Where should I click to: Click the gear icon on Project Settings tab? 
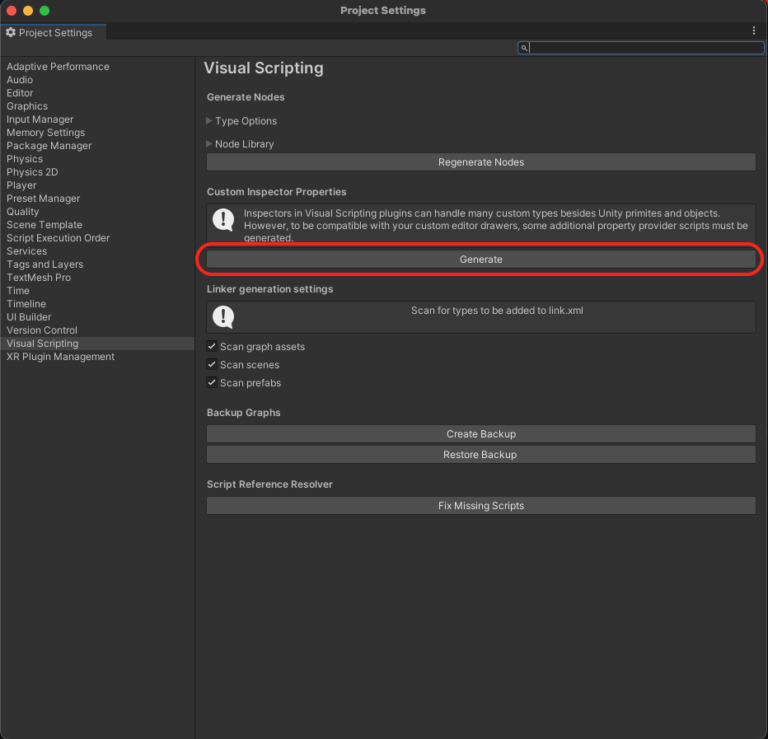point(11,33)
